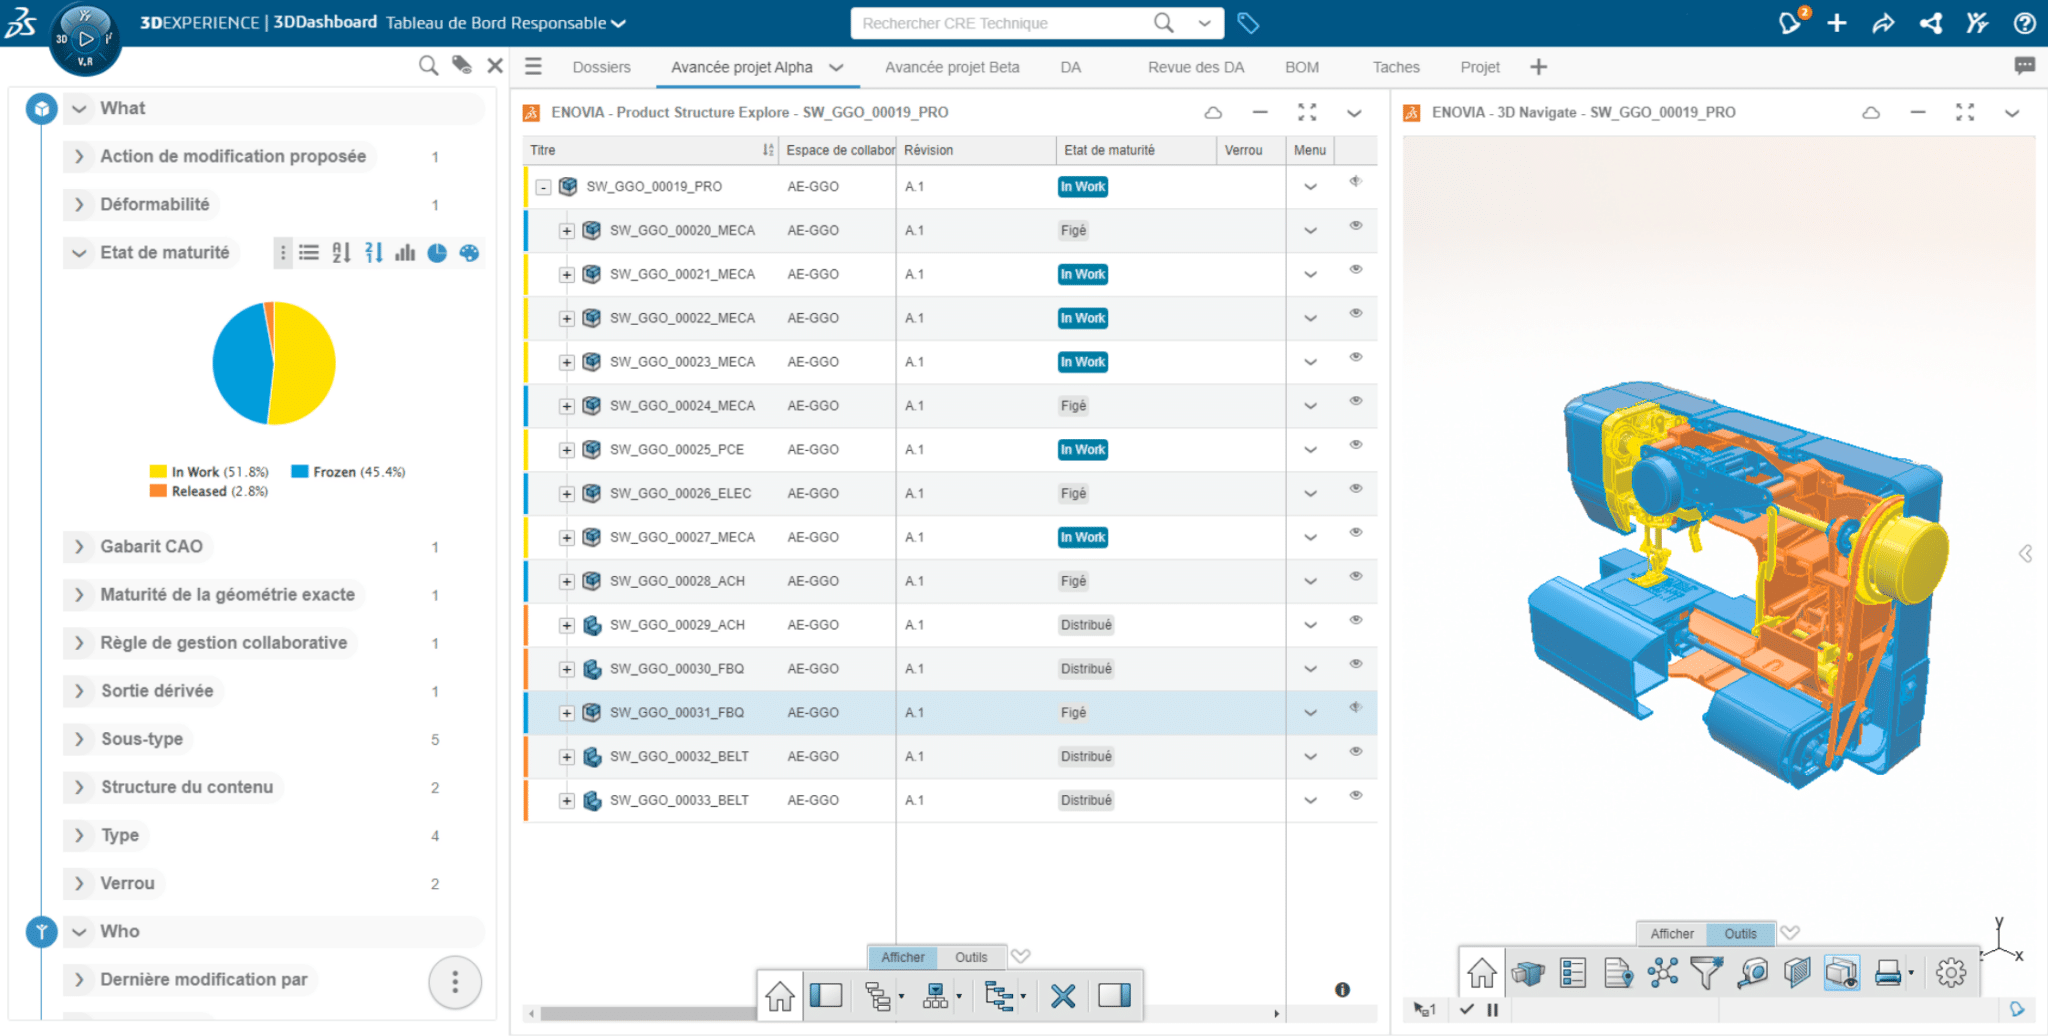Screen dimensions: 2048x1036
Task: Expand the Sous-type filter
Action: point(79,739)
